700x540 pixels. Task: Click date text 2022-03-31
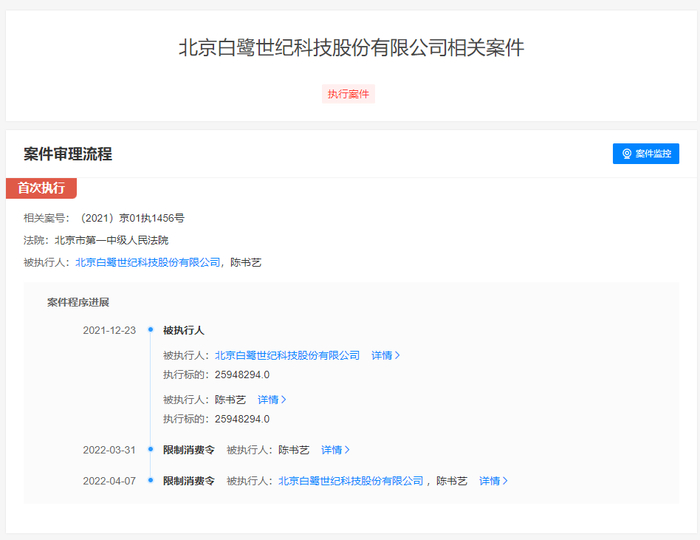pyautogui.click(x=109, y=450)
